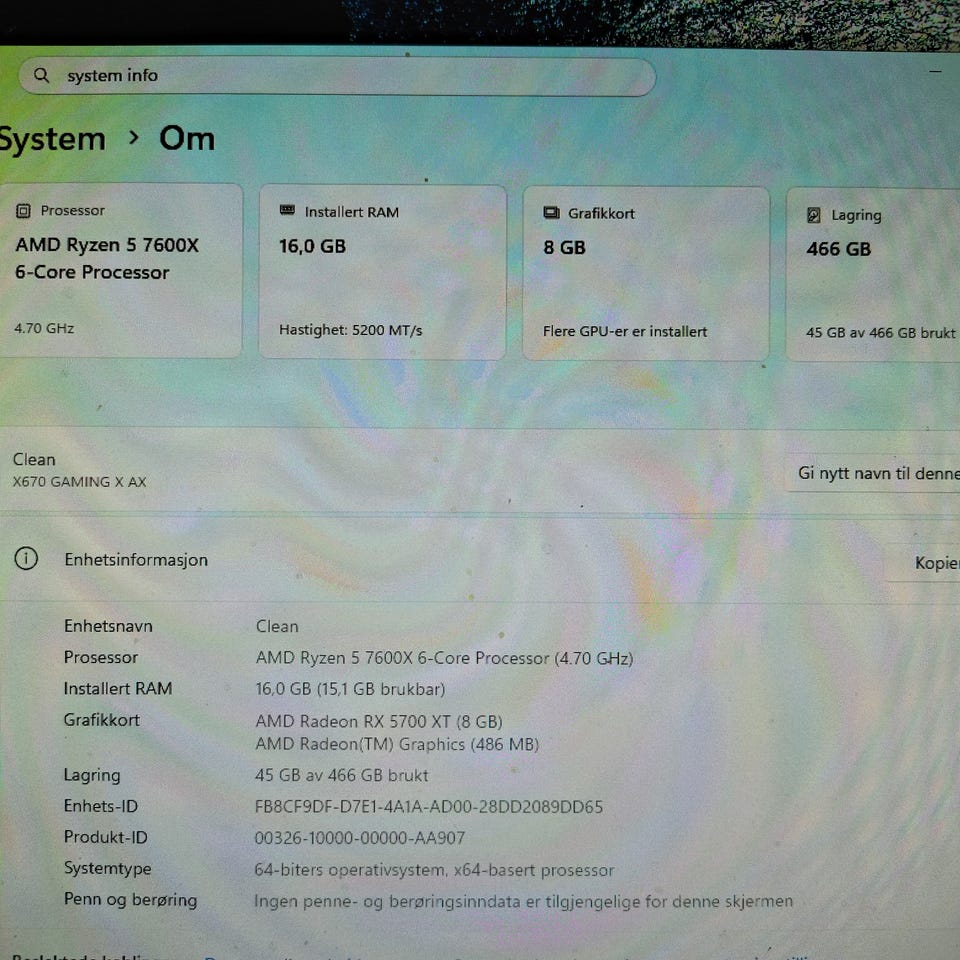The width and height of the screenshot is (960, 960).
Task: Select '16,0 GB (15,1 GB brukbar)' value
Action: click(350, 689)
